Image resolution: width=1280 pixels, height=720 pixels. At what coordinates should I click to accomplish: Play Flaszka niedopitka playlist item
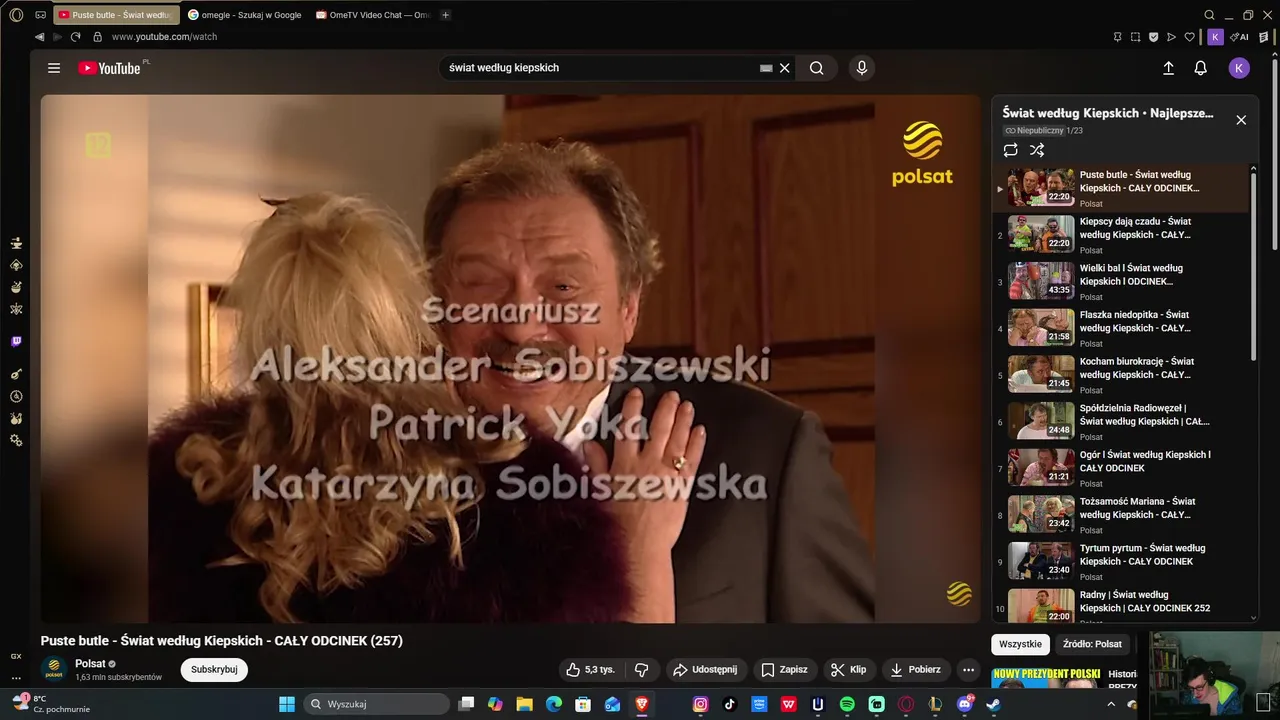click(x=1120, y=328)
